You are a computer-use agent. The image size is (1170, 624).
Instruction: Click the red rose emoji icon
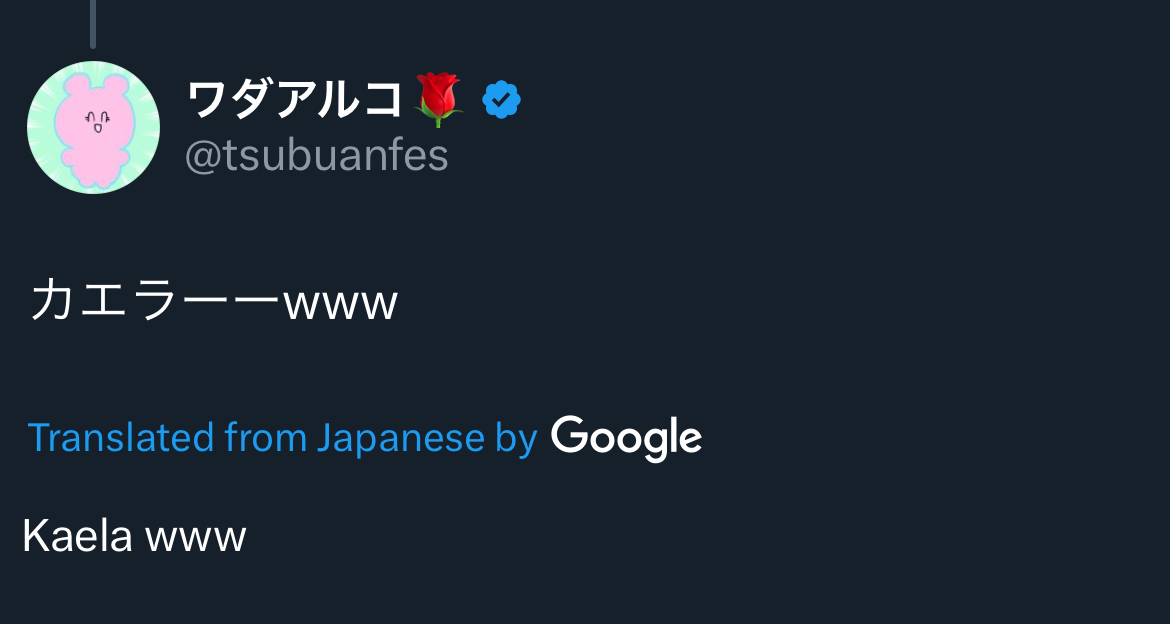click(x=438, y=99)
